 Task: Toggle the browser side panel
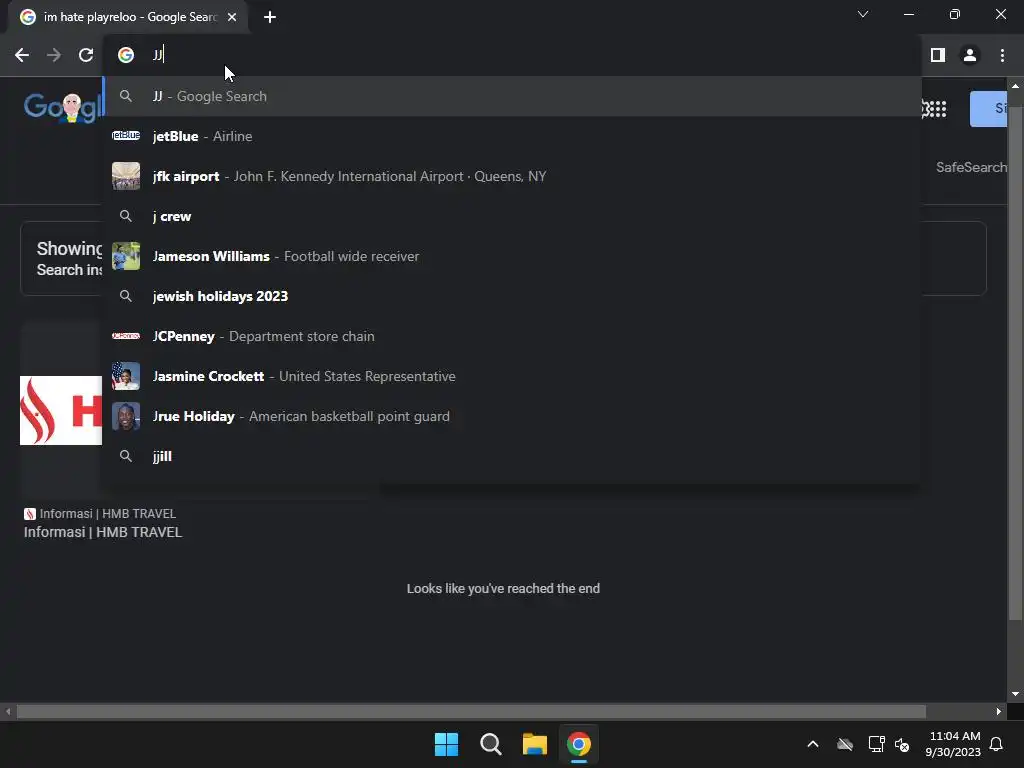click(938, 56)
